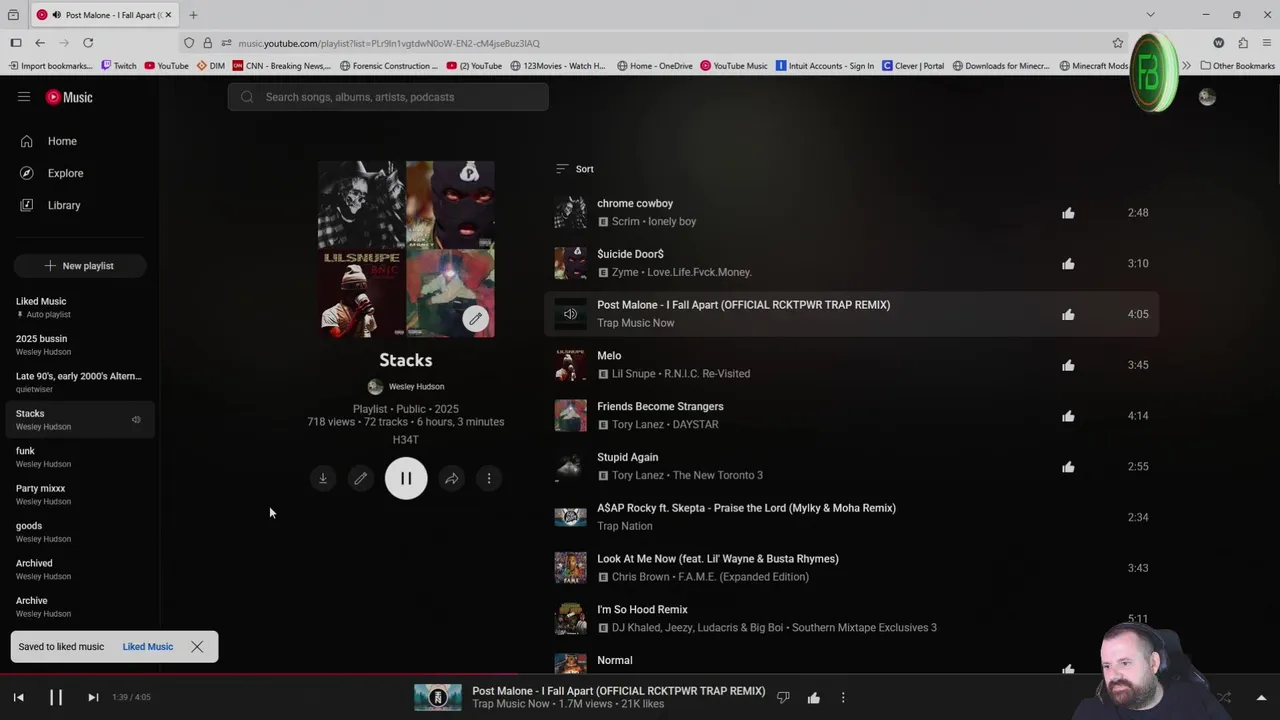List all tabs dropdown arrow
Screen dimensions: 1280x720
[1150, 15]
